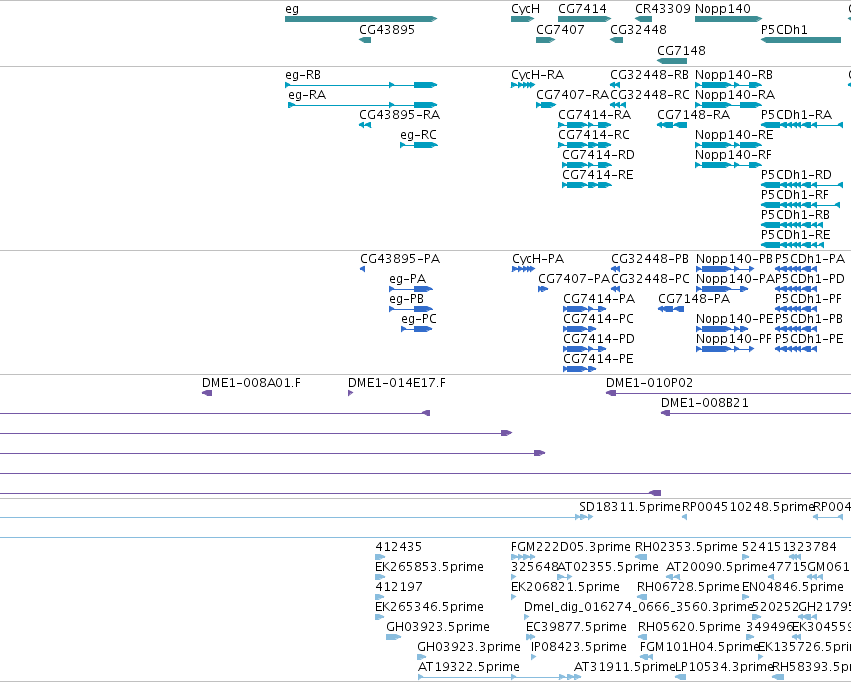Image resolution: width=851 pixels, height=682 pixels.
Task: Select the Nopp140-PB protein label
Action: click(734, 259)
